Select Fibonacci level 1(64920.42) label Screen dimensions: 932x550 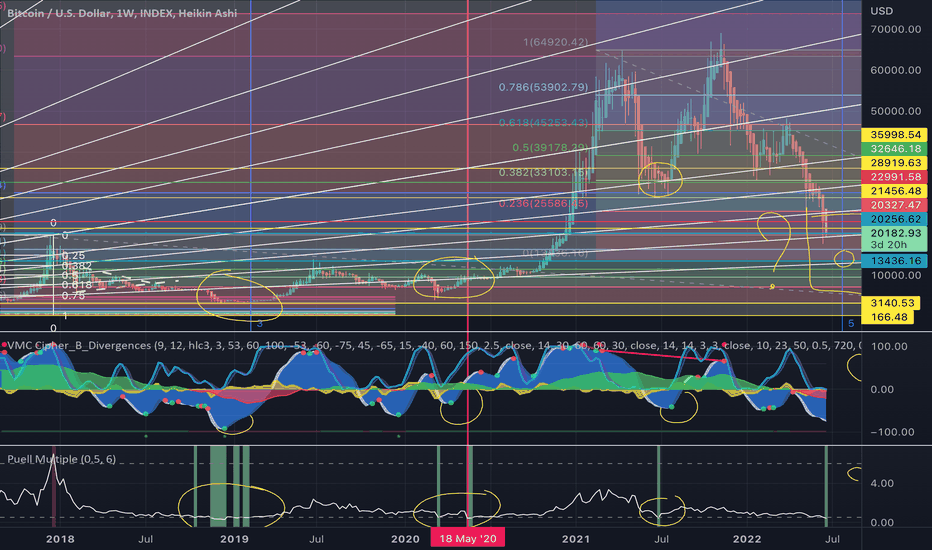click(x=556, y=42)
